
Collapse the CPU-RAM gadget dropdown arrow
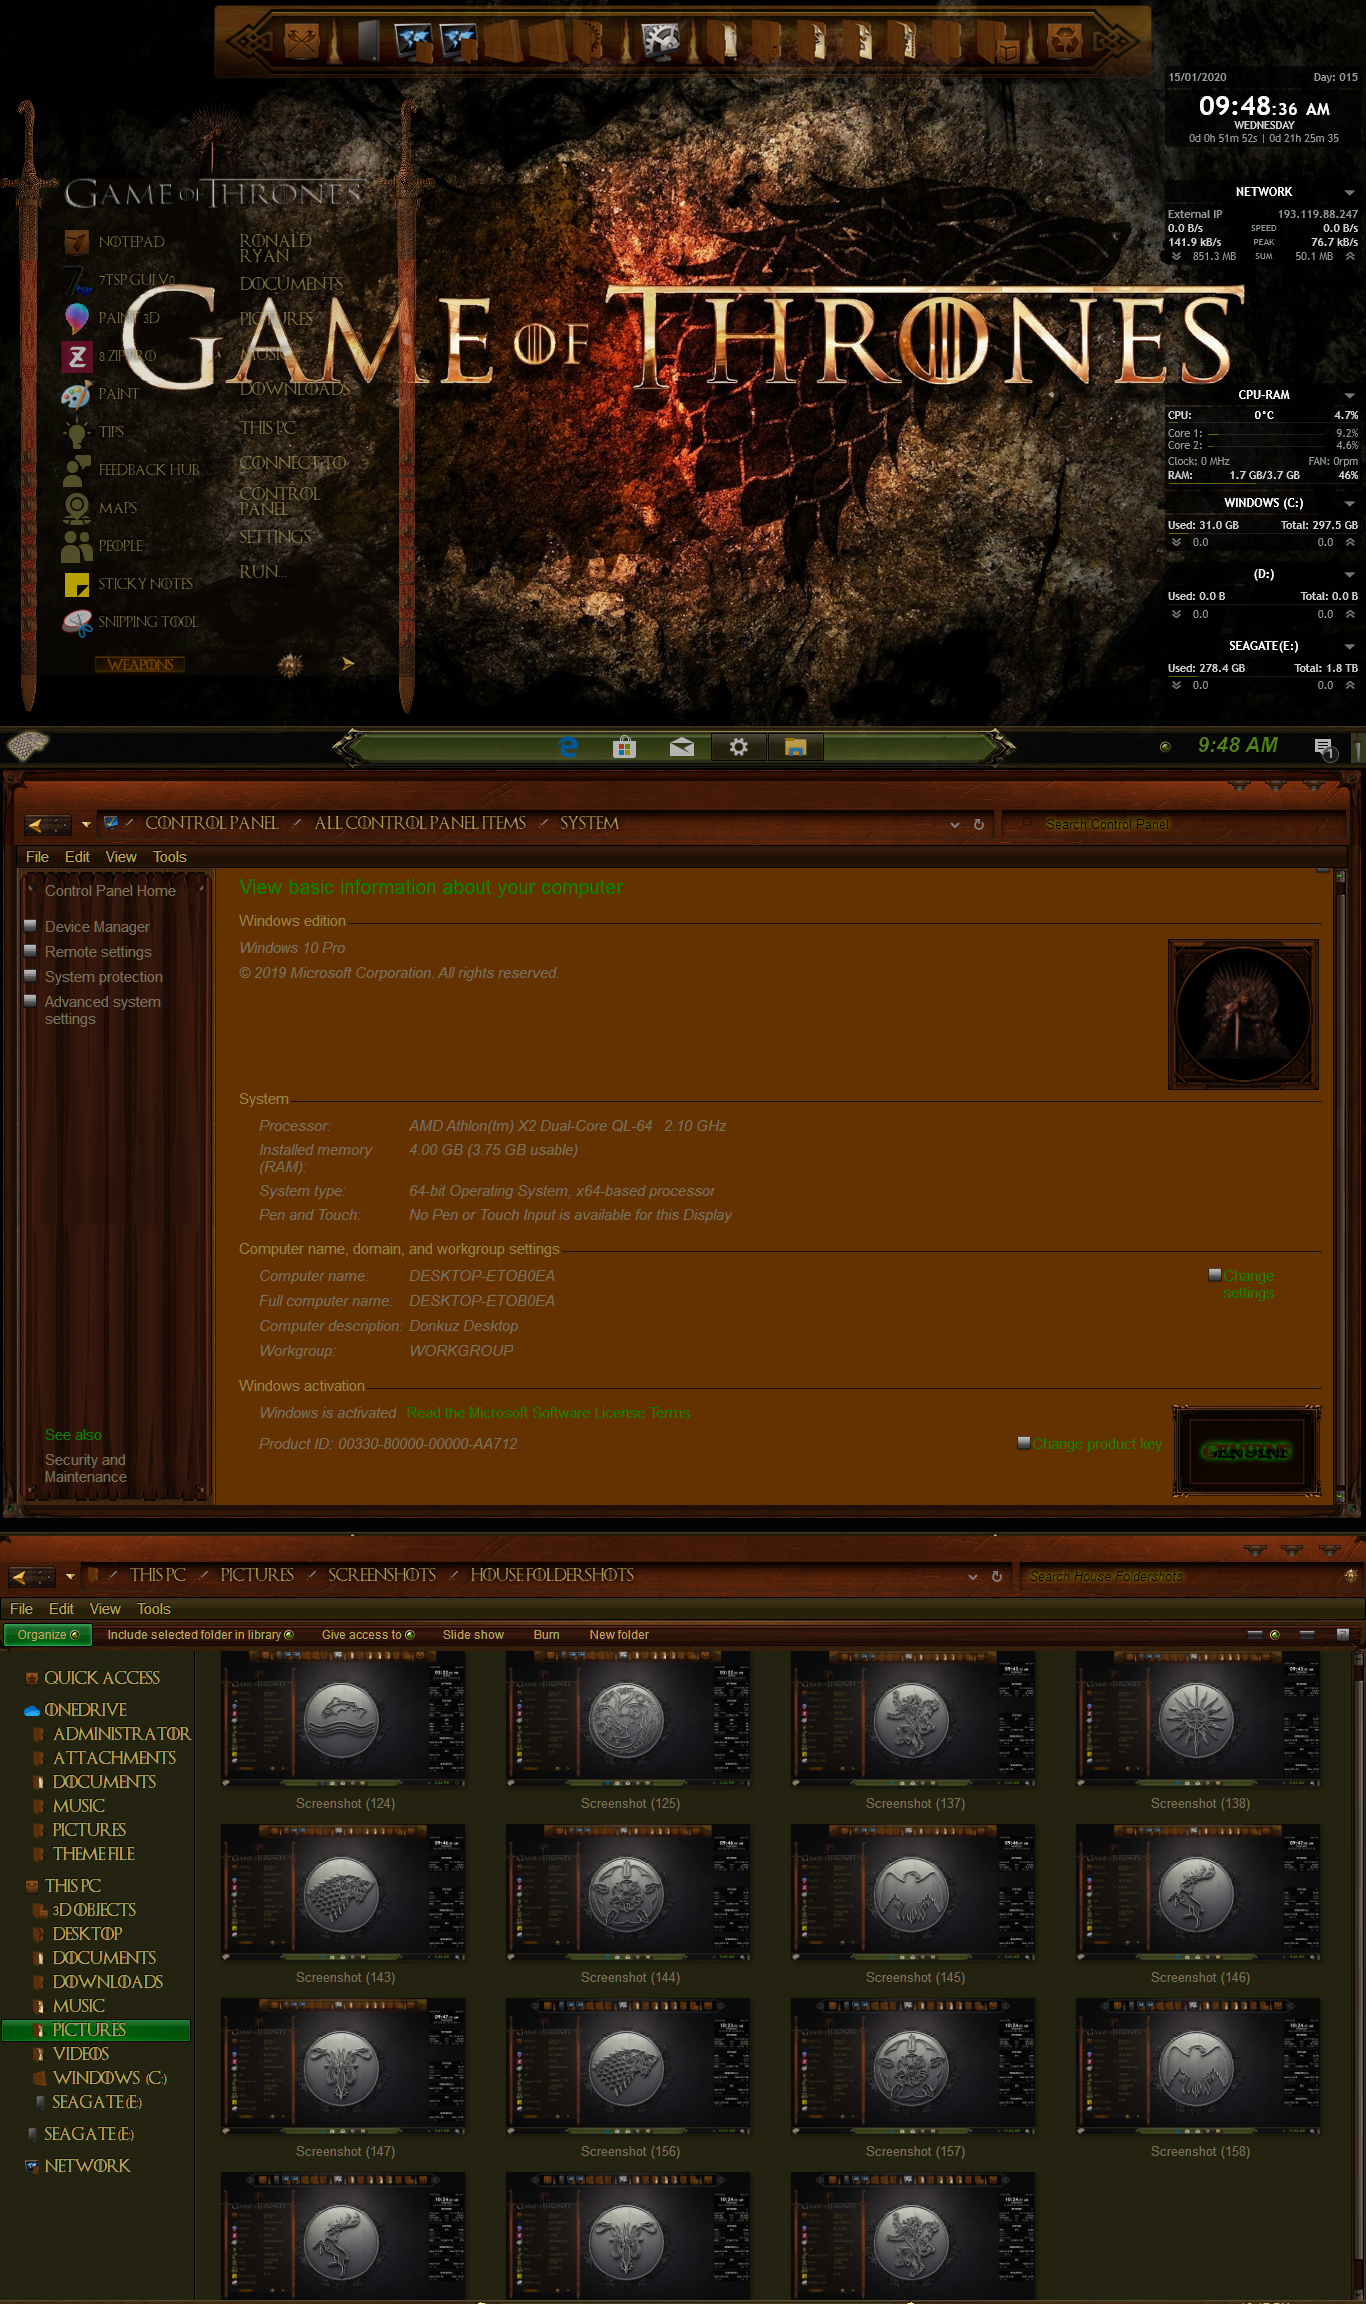[x=1349, y=395]
